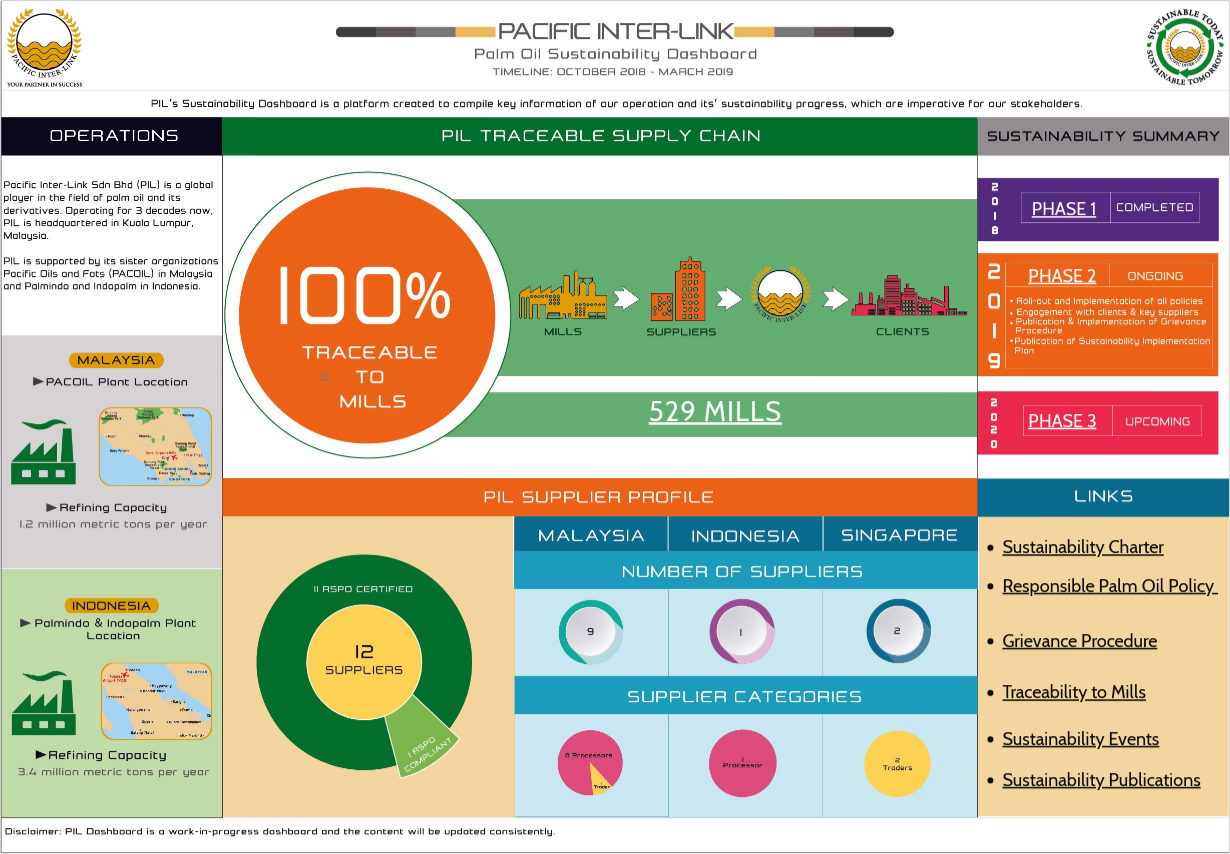Open the PHASE 1 link

[1064, 208]
